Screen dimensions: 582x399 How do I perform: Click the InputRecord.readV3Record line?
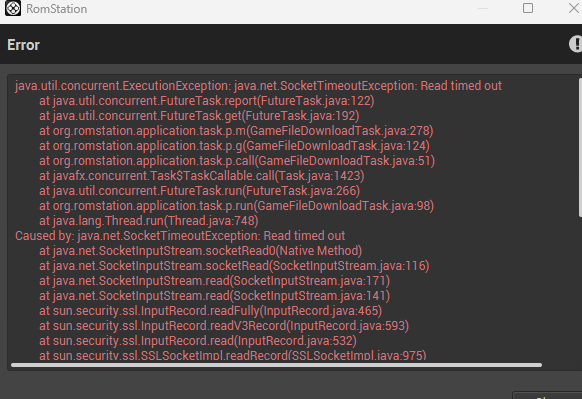(224, 326)
